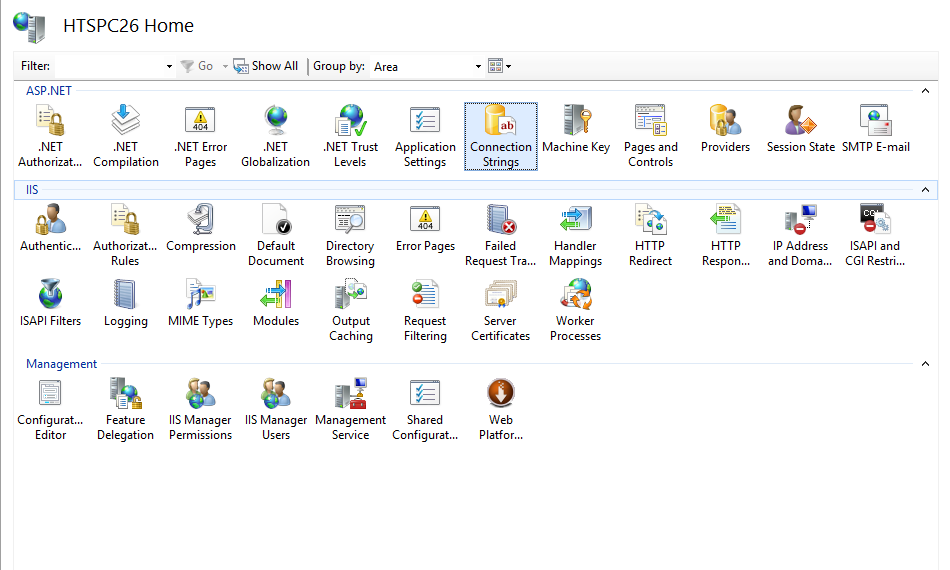Click the Management group header

61,363
